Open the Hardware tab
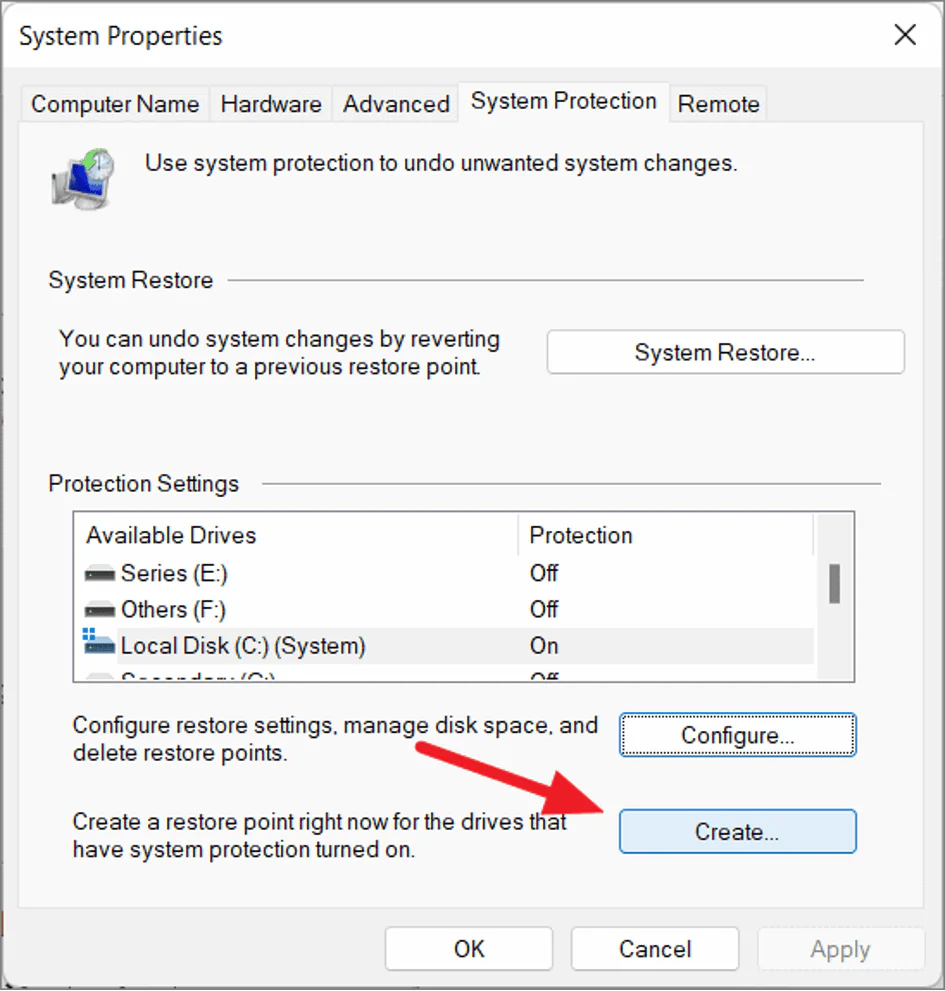Screen dimensions: 945x991 point(271,104)
